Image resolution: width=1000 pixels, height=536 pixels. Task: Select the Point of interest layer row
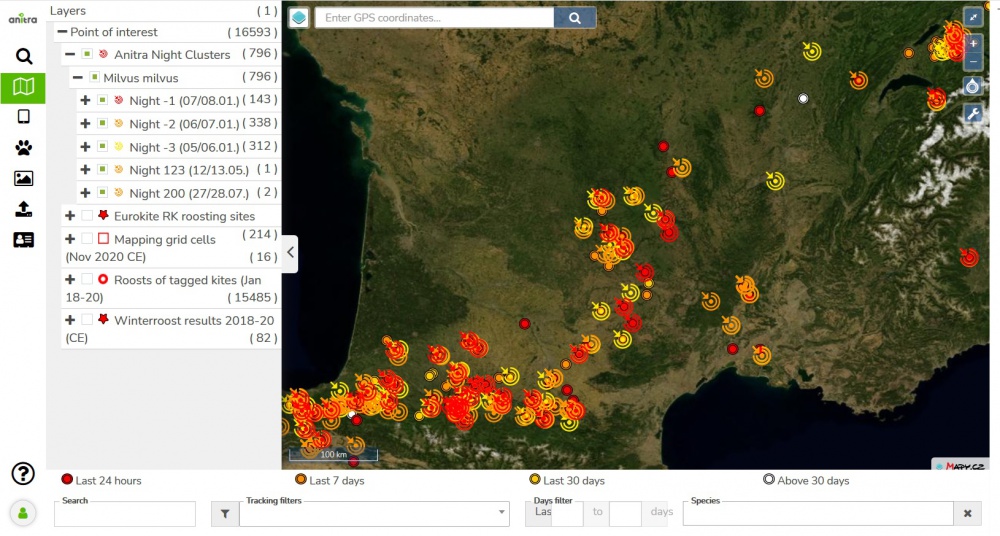click(x=114, y=32)
